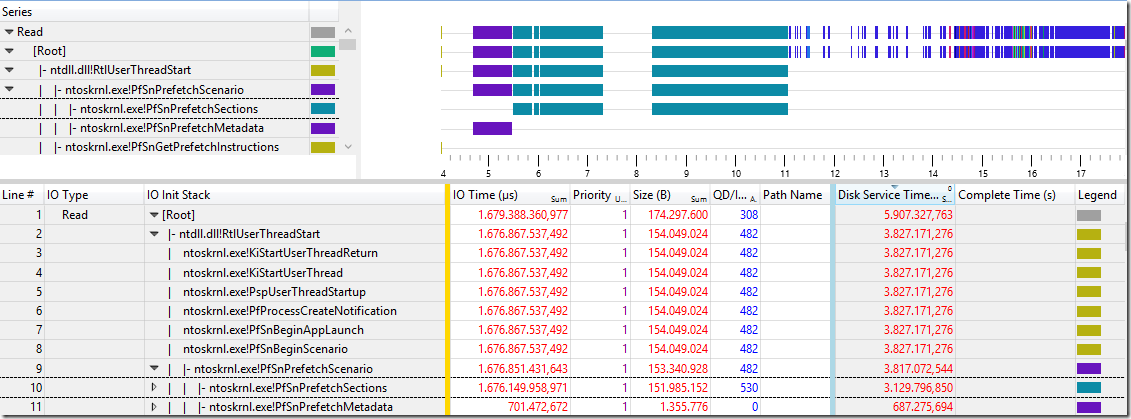This screenshot has height=419, width=1131.
Task: Collapse PfSnPrefetchScenario on table line 9
Action: pos(154,369)
